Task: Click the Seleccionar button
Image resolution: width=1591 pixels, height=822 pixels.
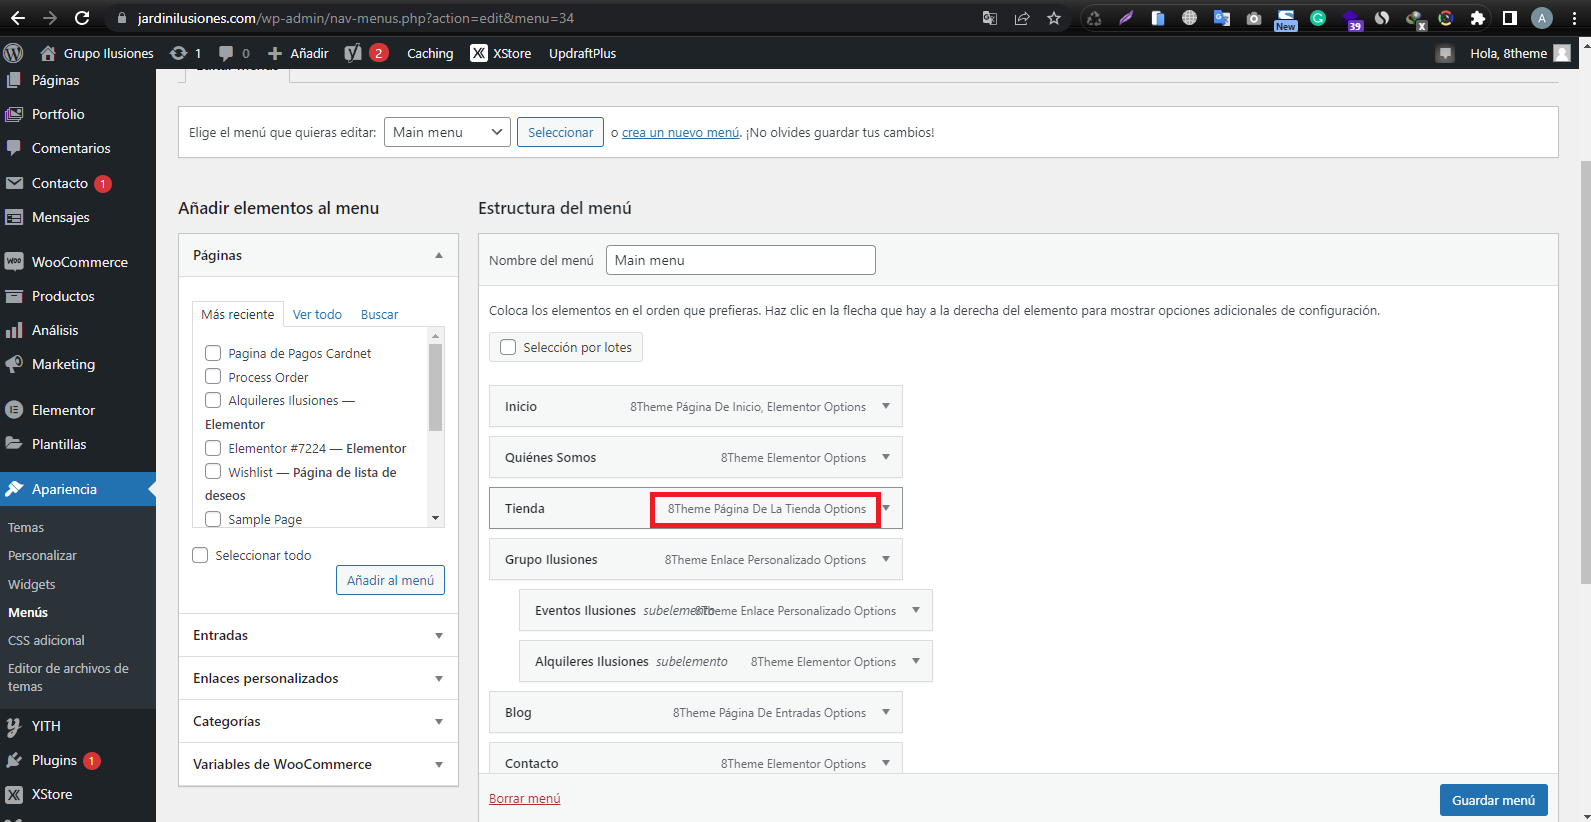Action: point(560,132)
